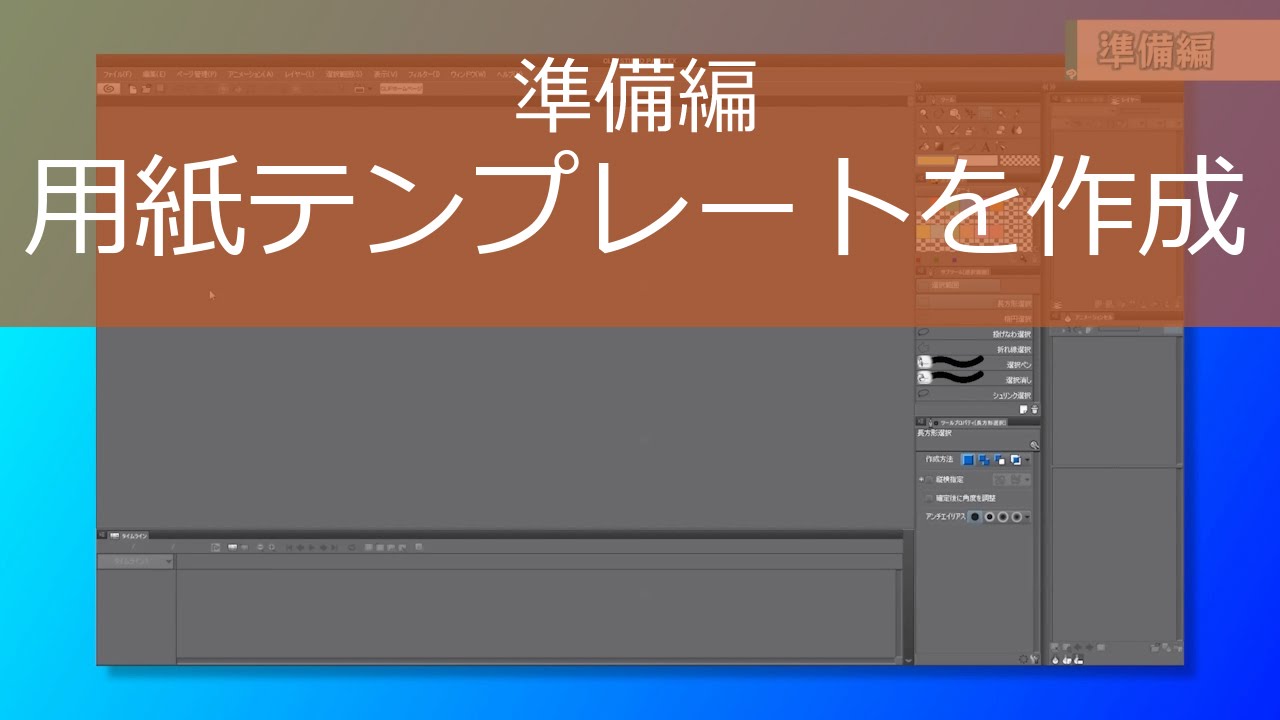Viewport: 1280px width, 720px height.
Task: Click reset icon at tool property bottom
Action: 1024,659
